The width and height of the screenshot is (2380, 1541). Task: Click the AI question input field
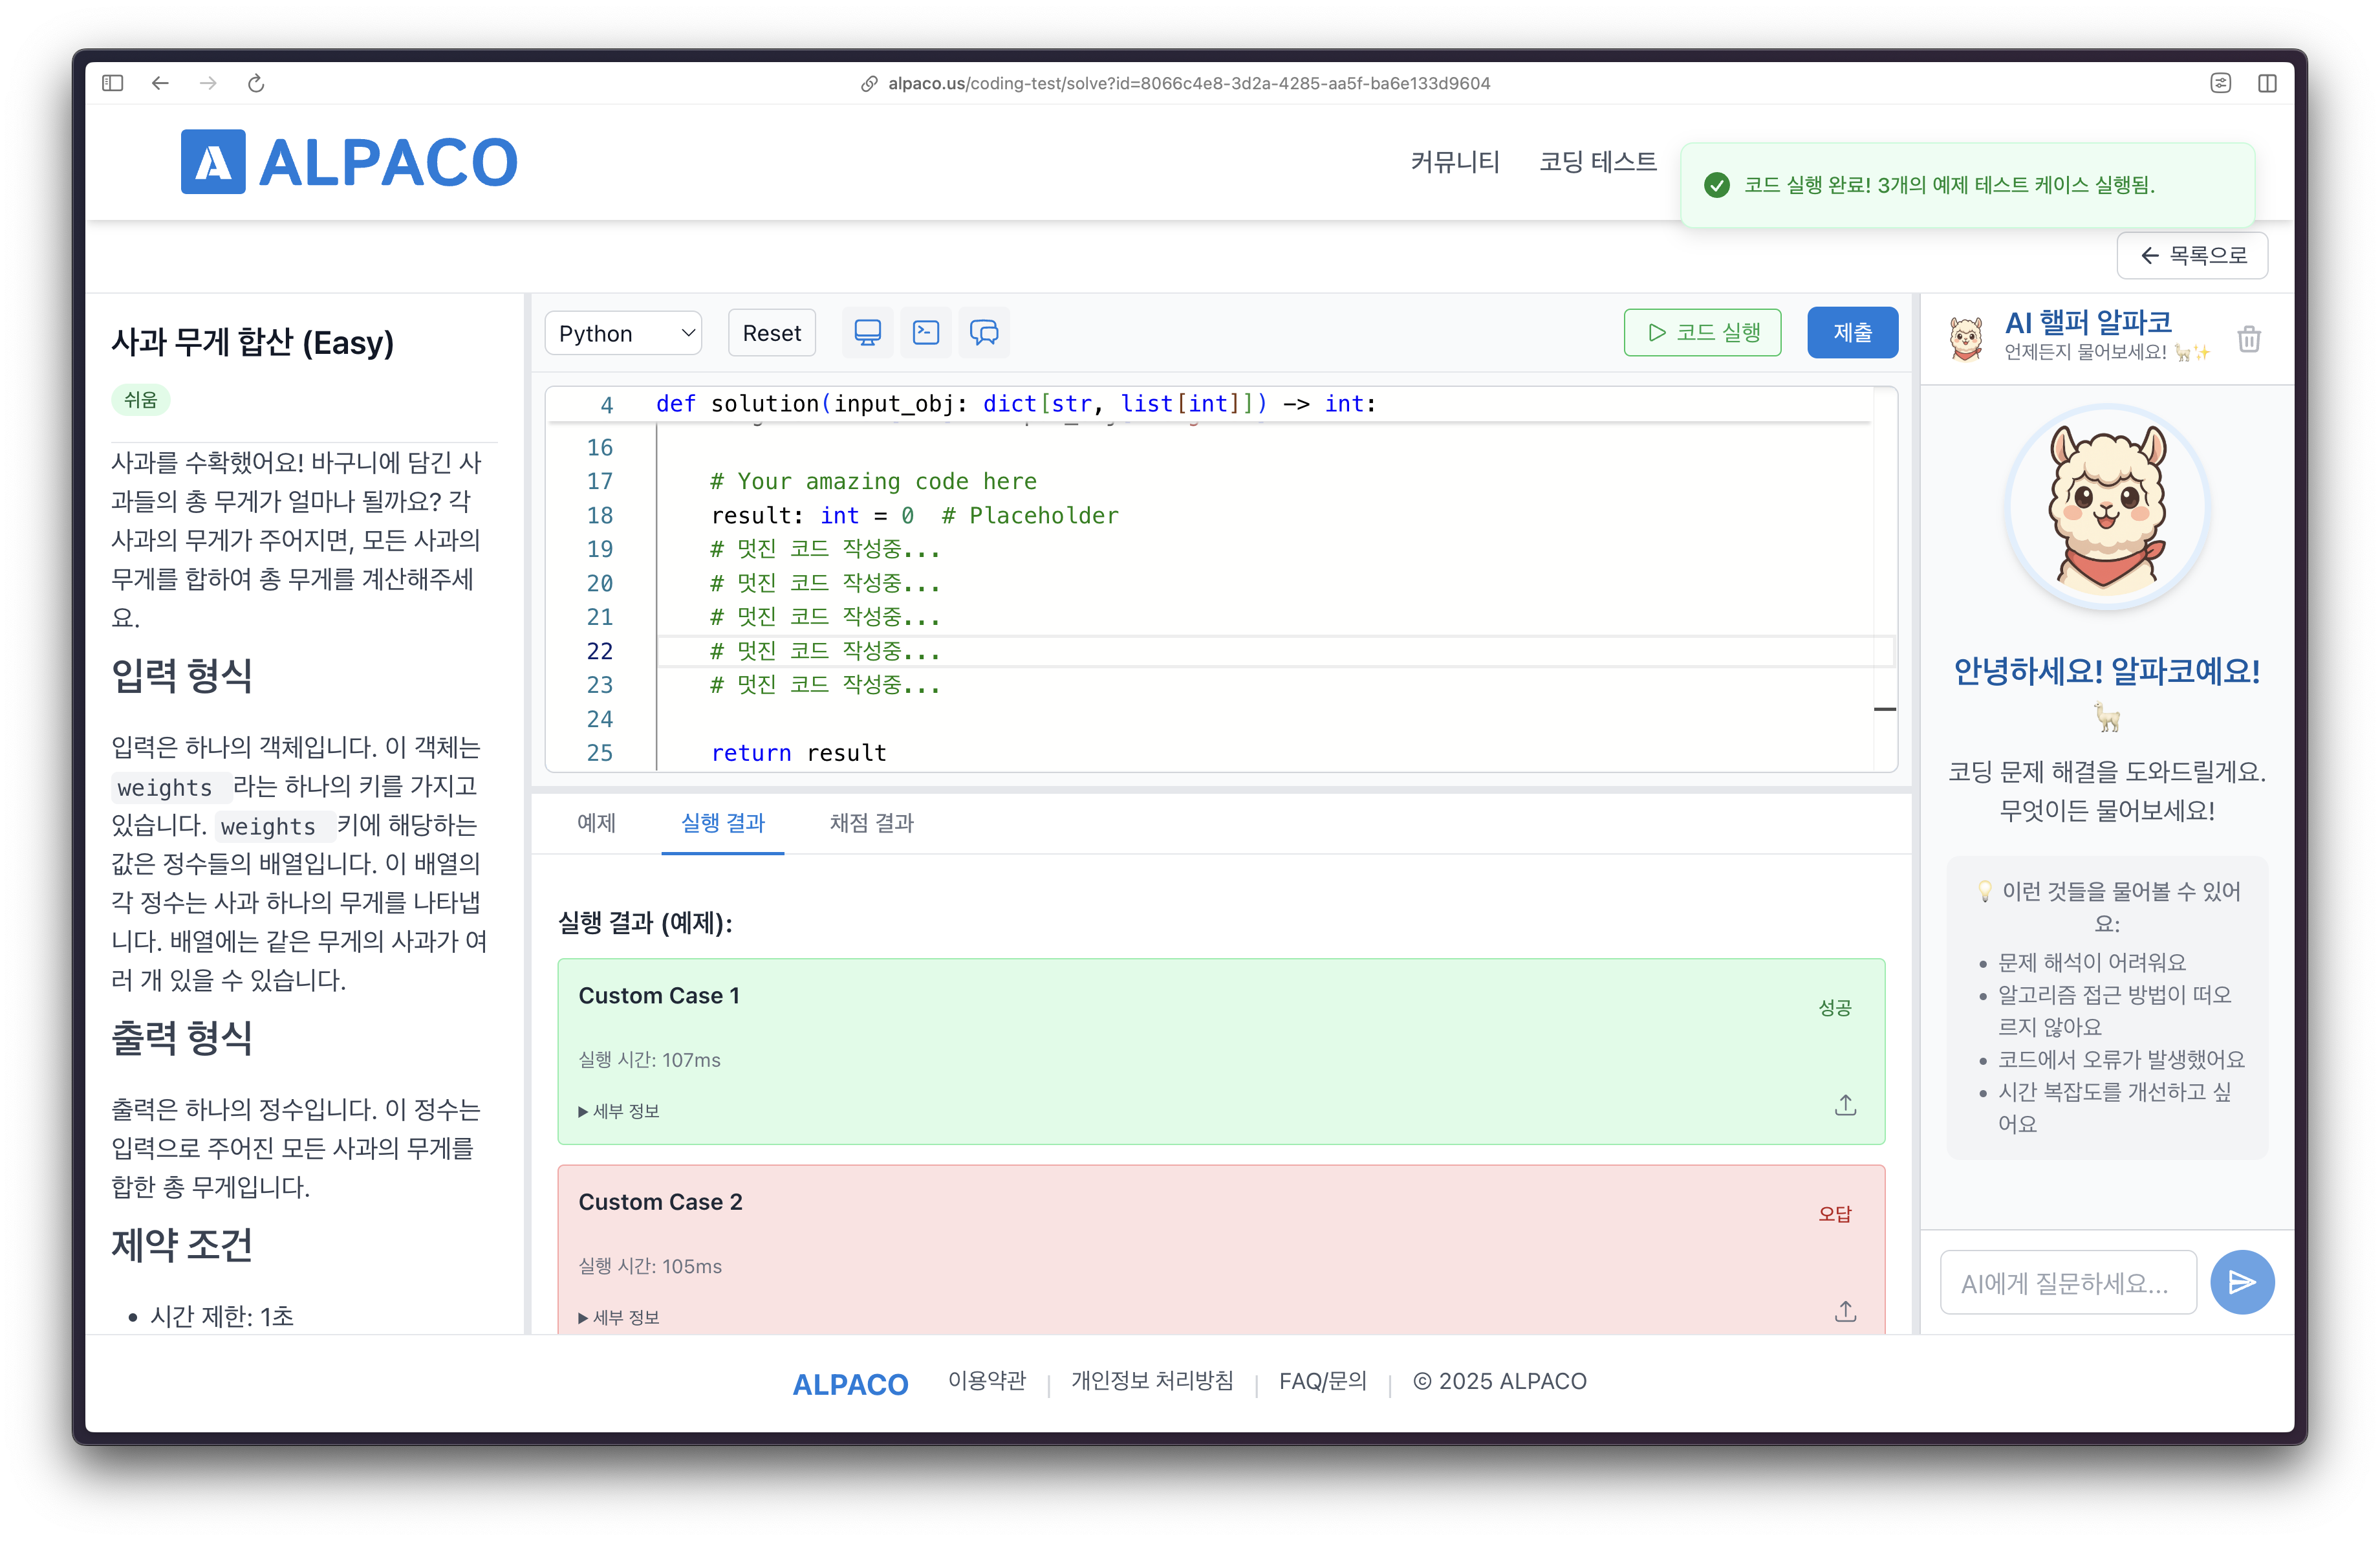2068,1283
